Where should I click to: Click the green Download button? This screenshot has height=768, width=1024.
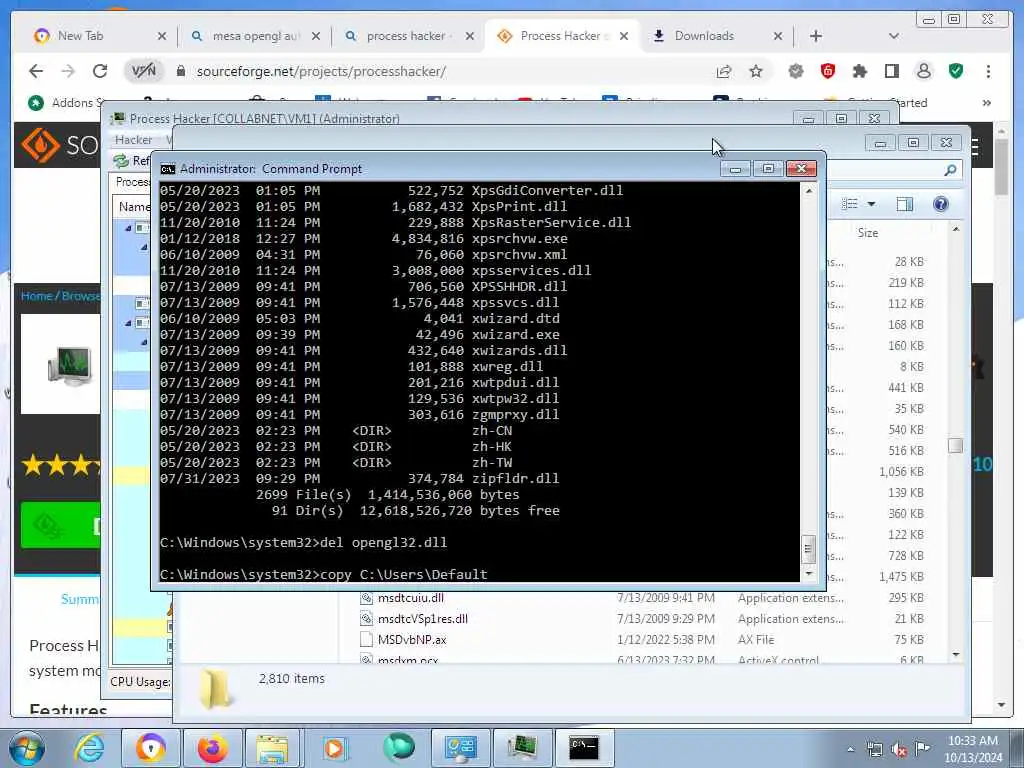60,525
